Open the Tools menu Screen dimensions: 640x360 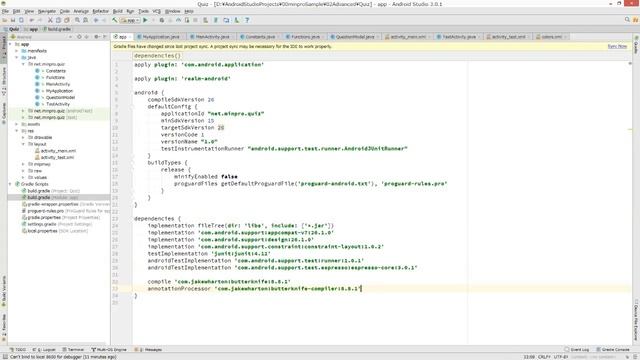coord(144,11)
